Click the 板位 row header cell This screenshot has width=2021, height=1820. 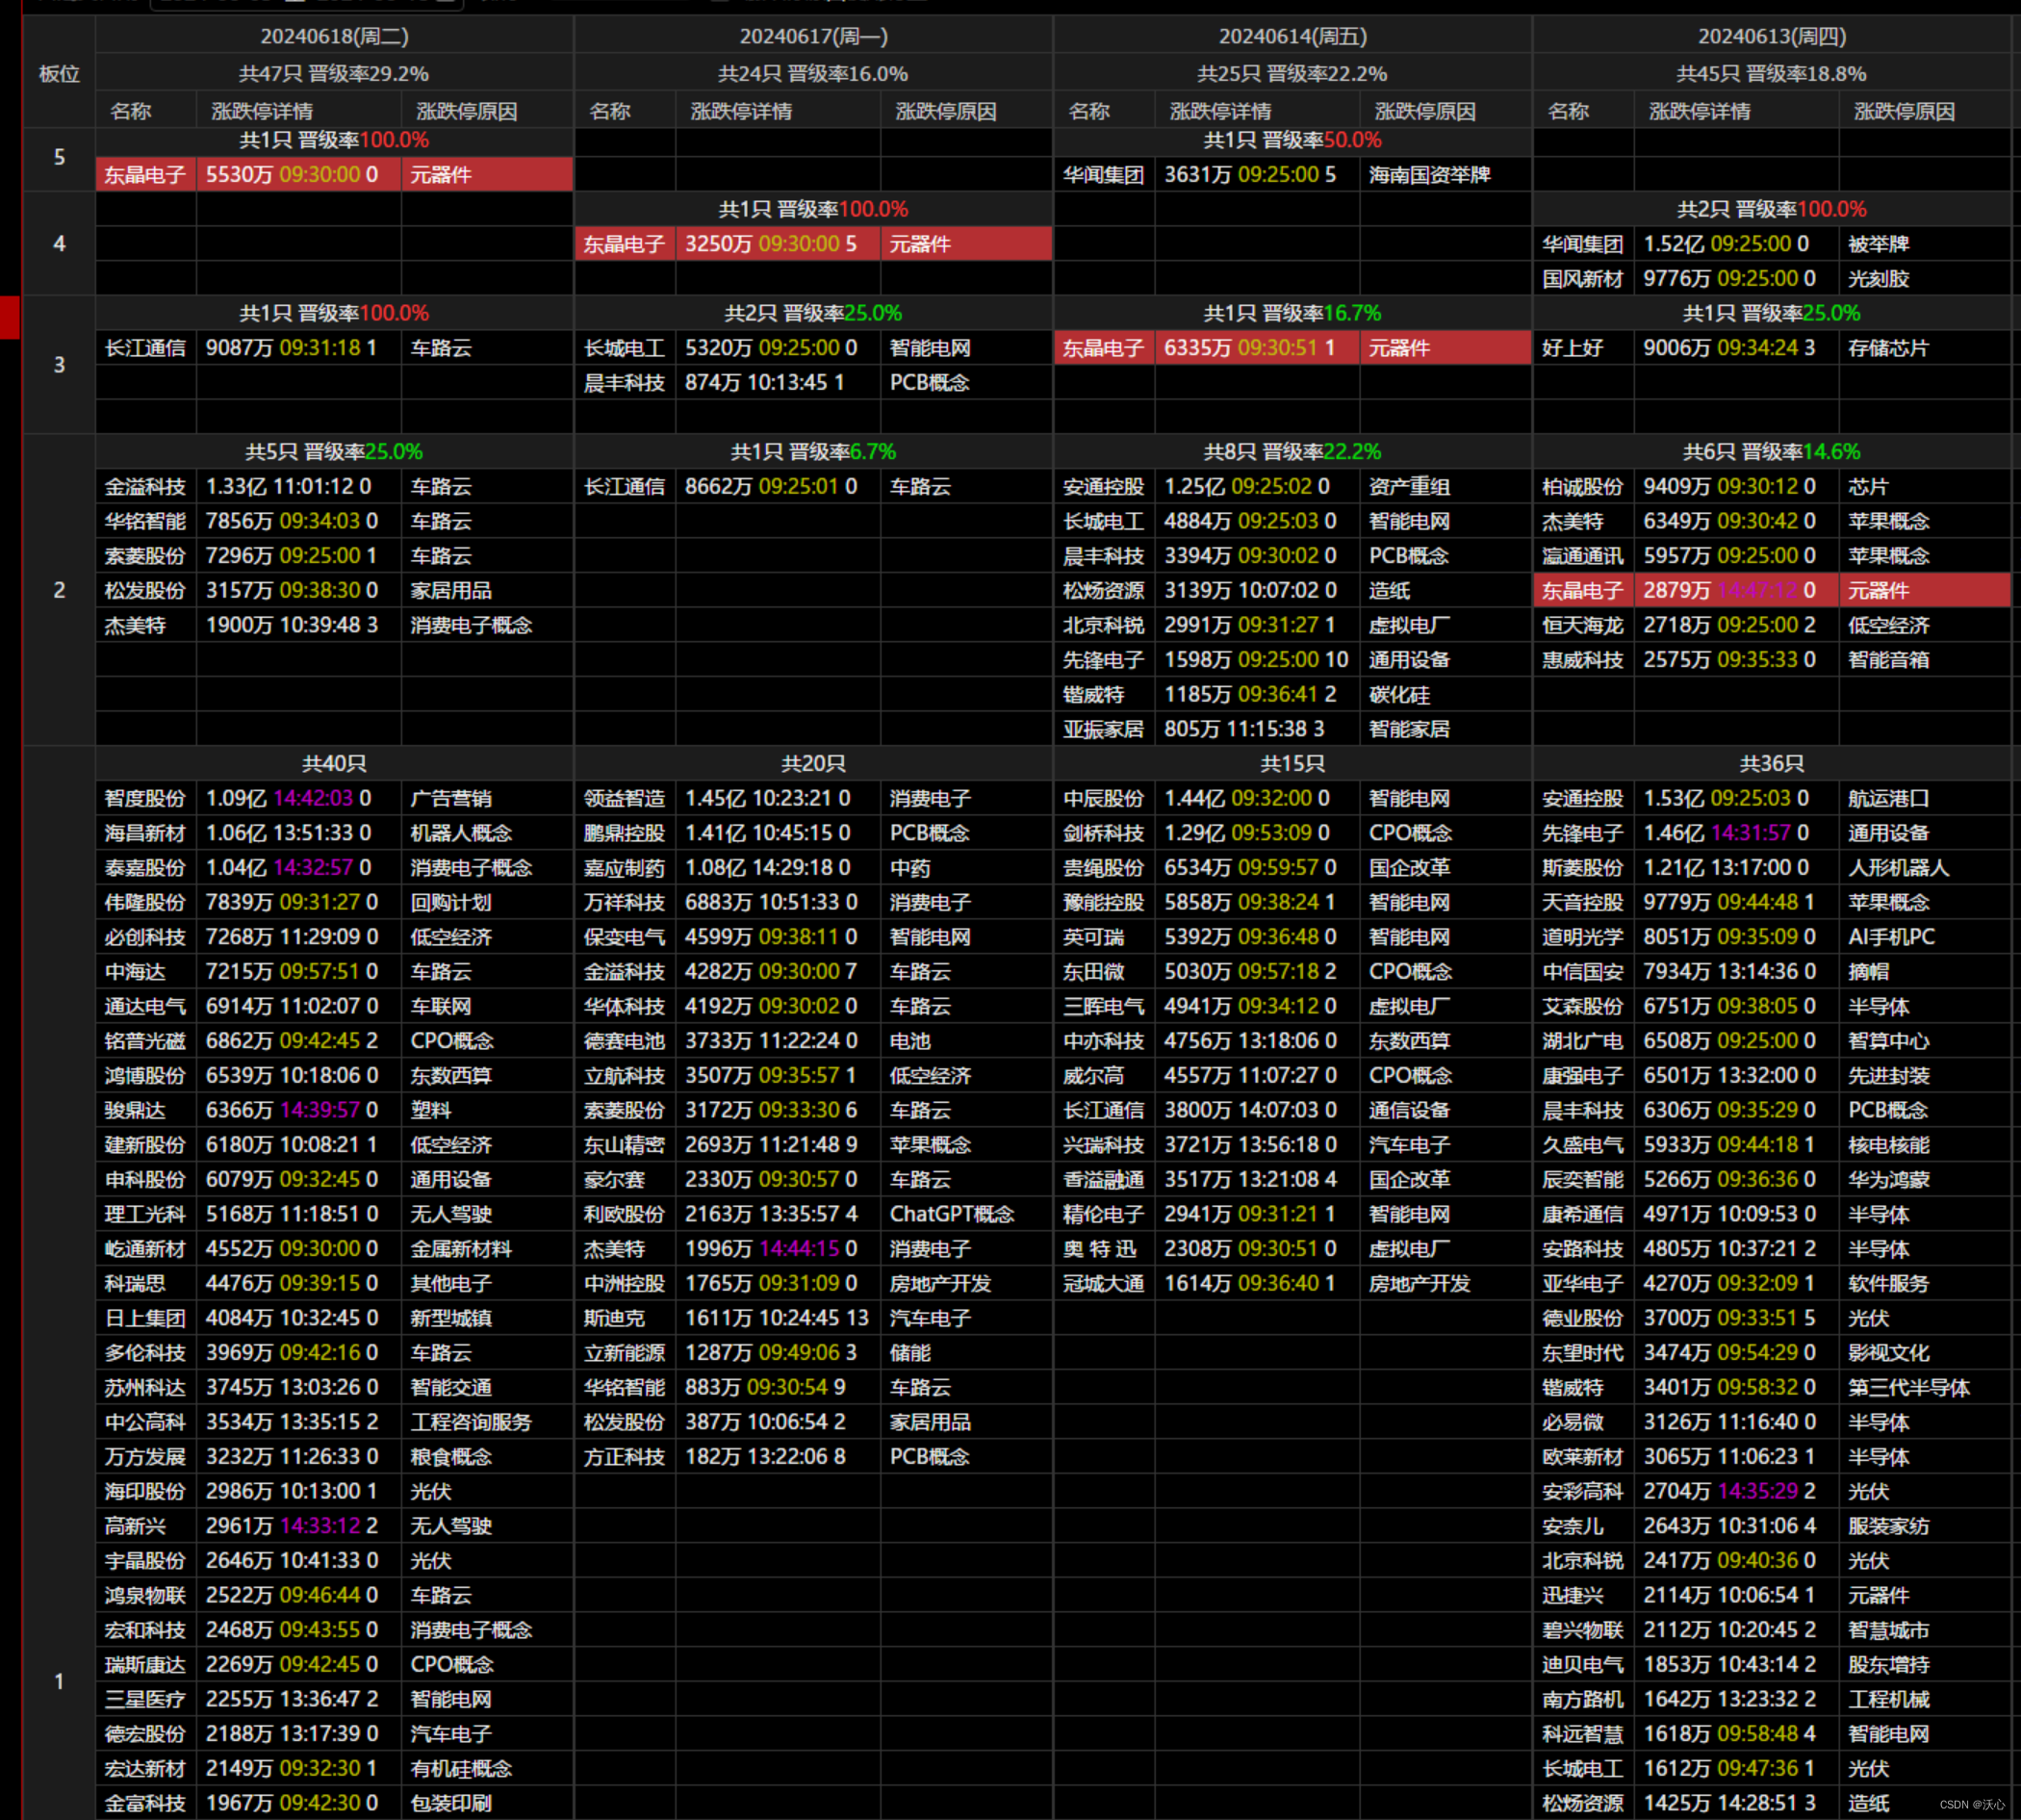[59, 74]
